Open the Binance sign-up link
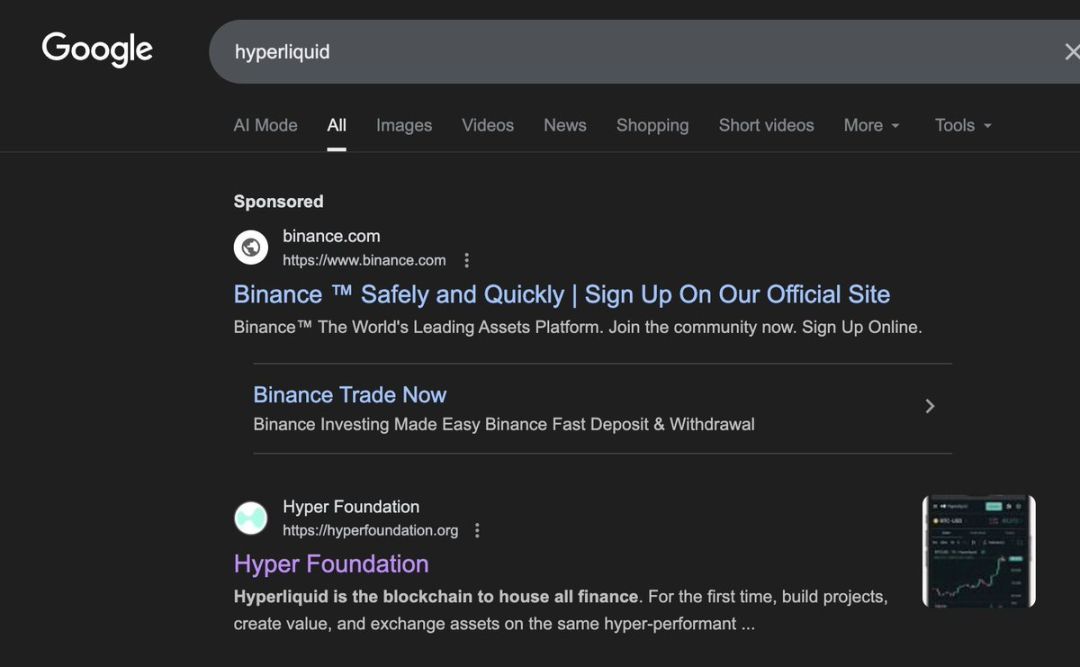The height and width of the screenshot is (667, 1080). coord(561,294)
